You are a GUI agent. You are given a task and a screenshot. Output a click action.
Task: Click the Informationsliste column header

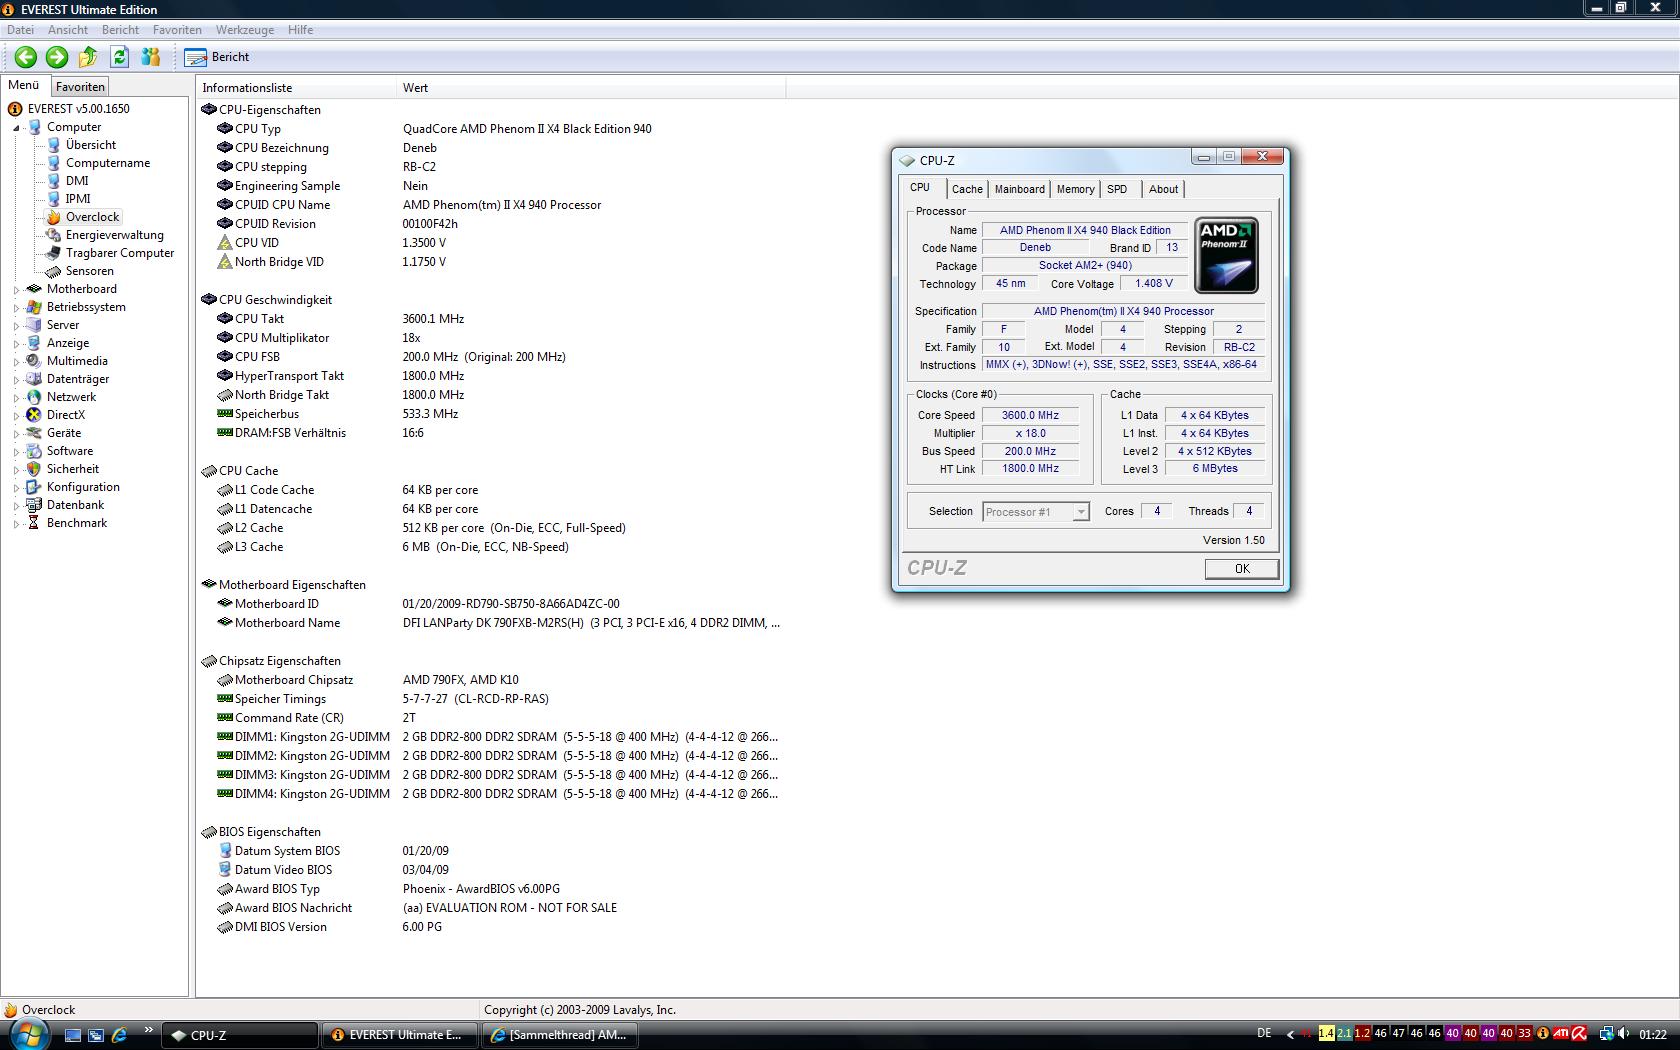click(296, 88)
